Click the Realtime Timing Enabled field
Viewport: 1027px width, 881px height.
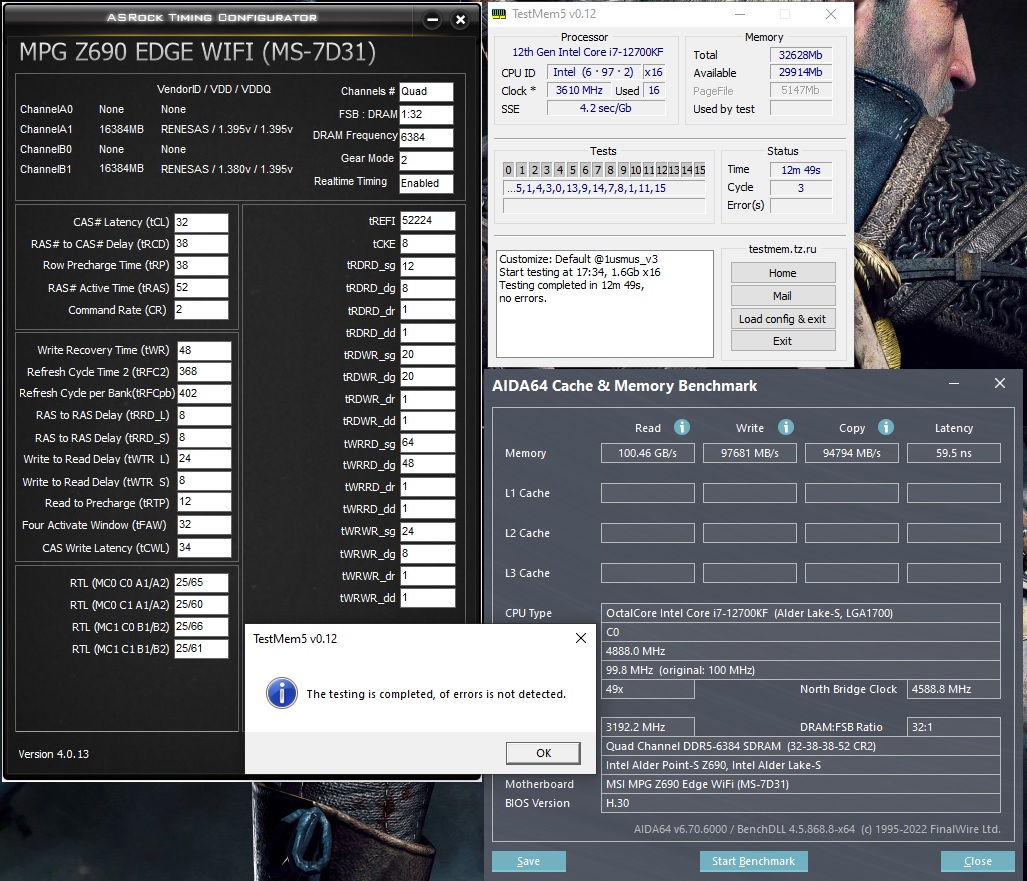(426, 183)
